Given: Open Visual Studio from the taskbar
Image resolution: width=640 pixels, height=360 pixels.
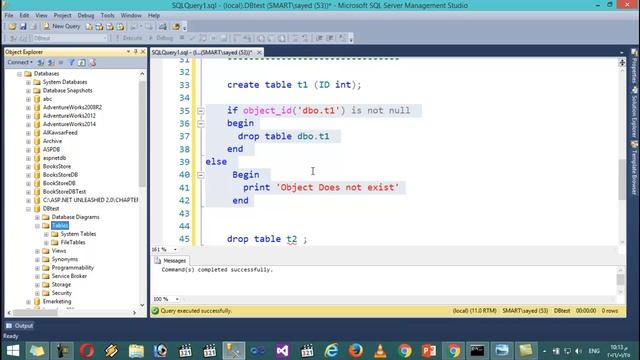Looking at the screenshot, I should (282, 351).
